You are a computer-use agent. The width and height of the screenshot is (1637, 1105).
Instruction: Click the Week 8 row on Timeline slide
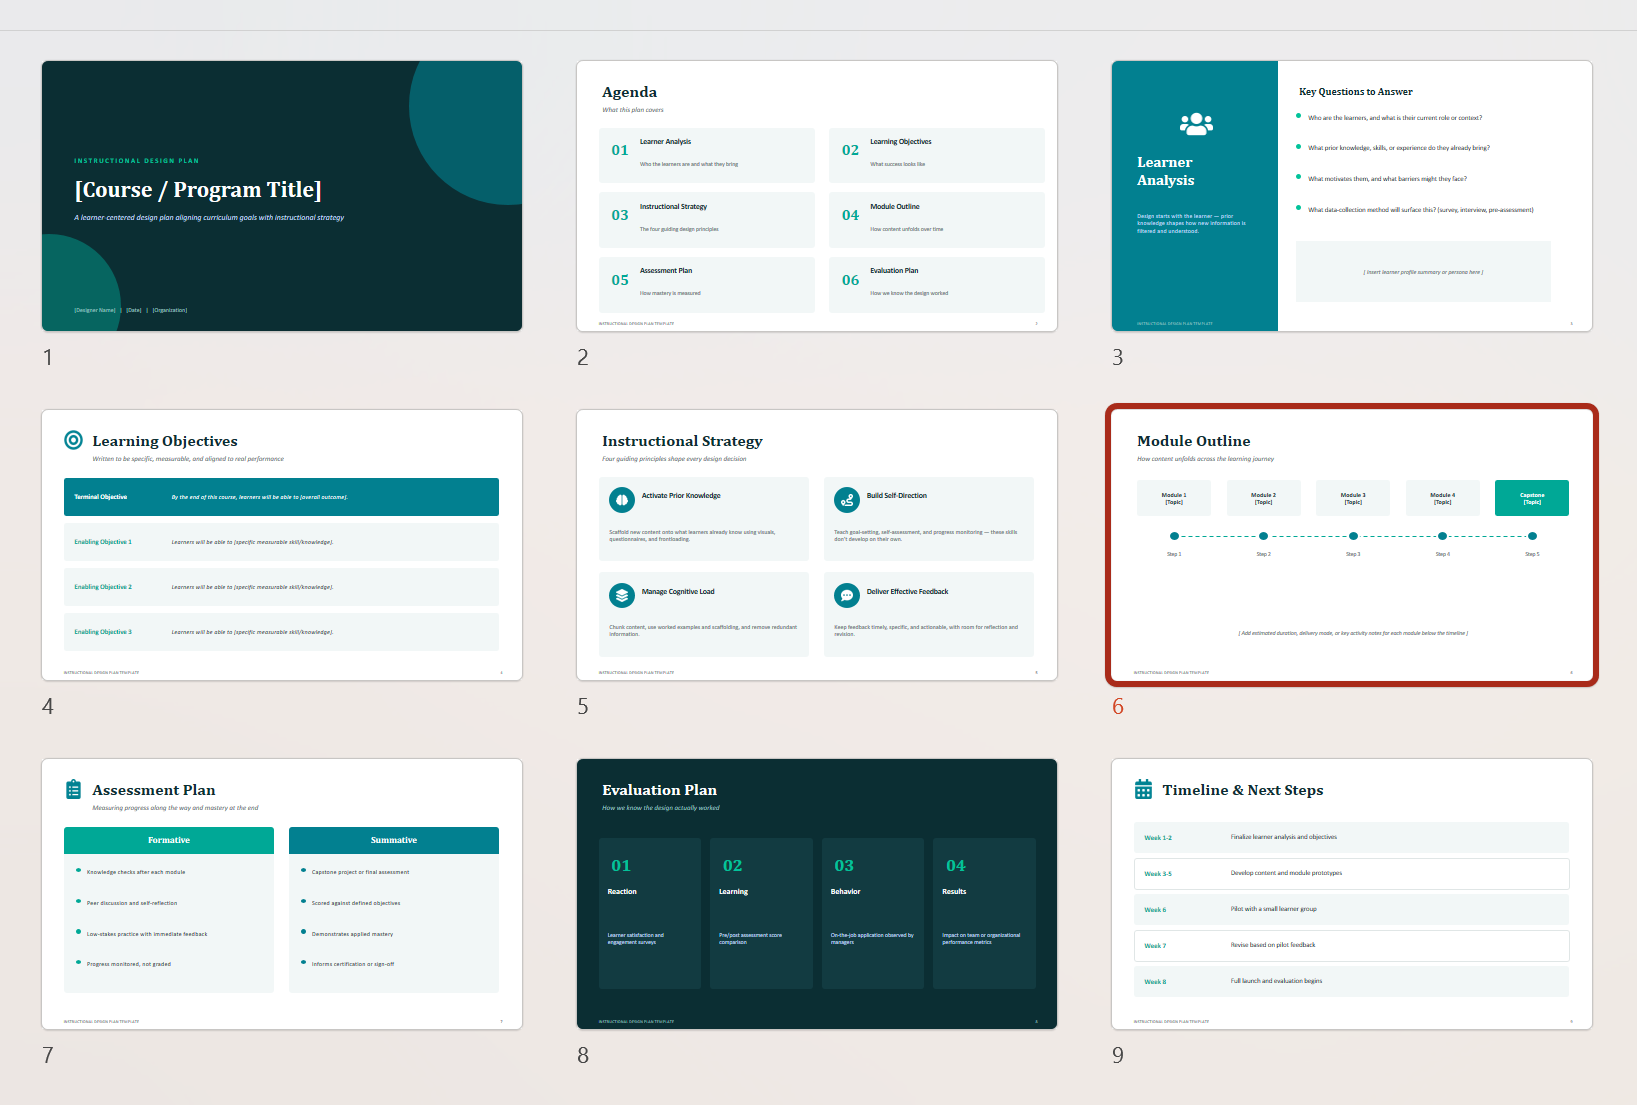1352,981
